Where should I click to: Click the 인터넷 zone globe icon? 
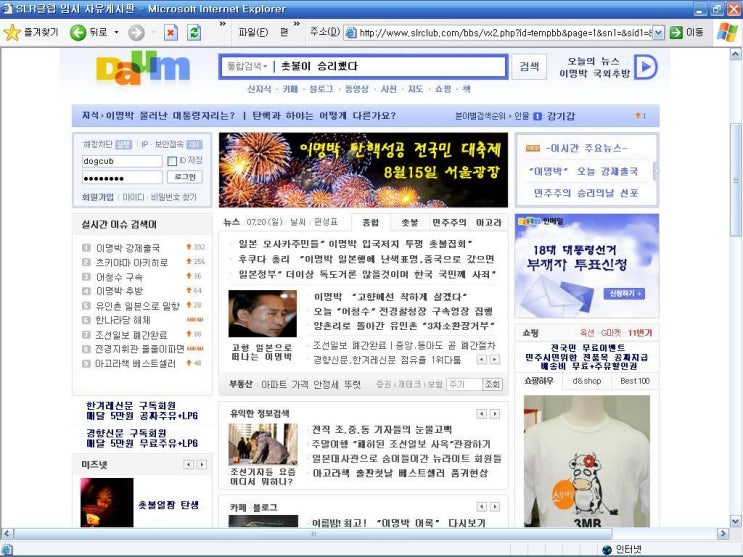[607, 549]
